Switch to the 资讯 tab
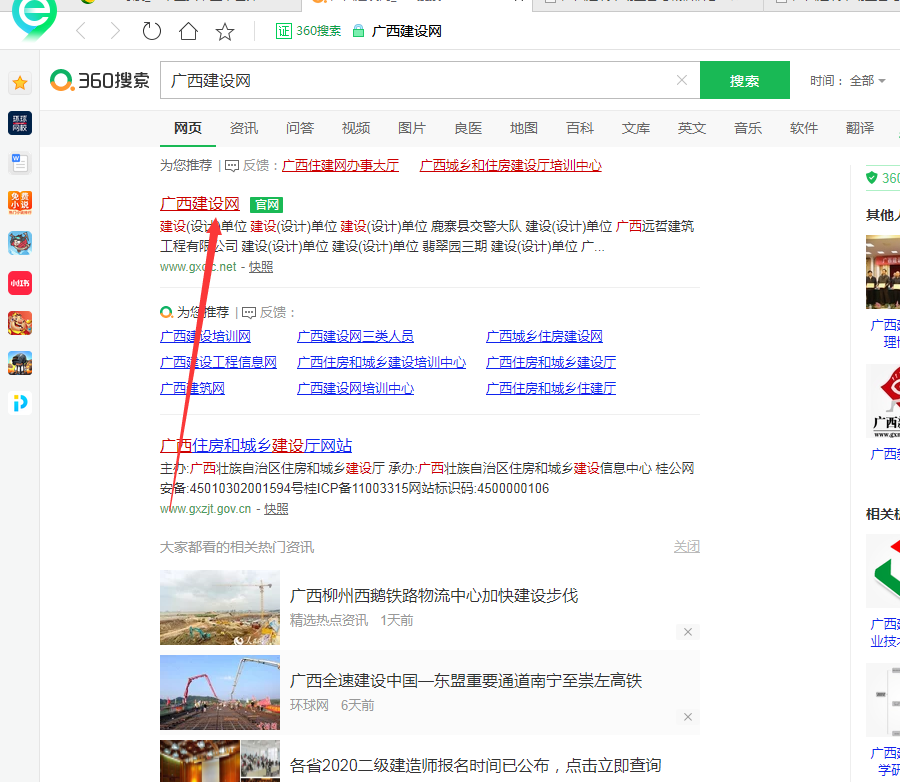Screen dimensions: 900x782 (244, 128)
